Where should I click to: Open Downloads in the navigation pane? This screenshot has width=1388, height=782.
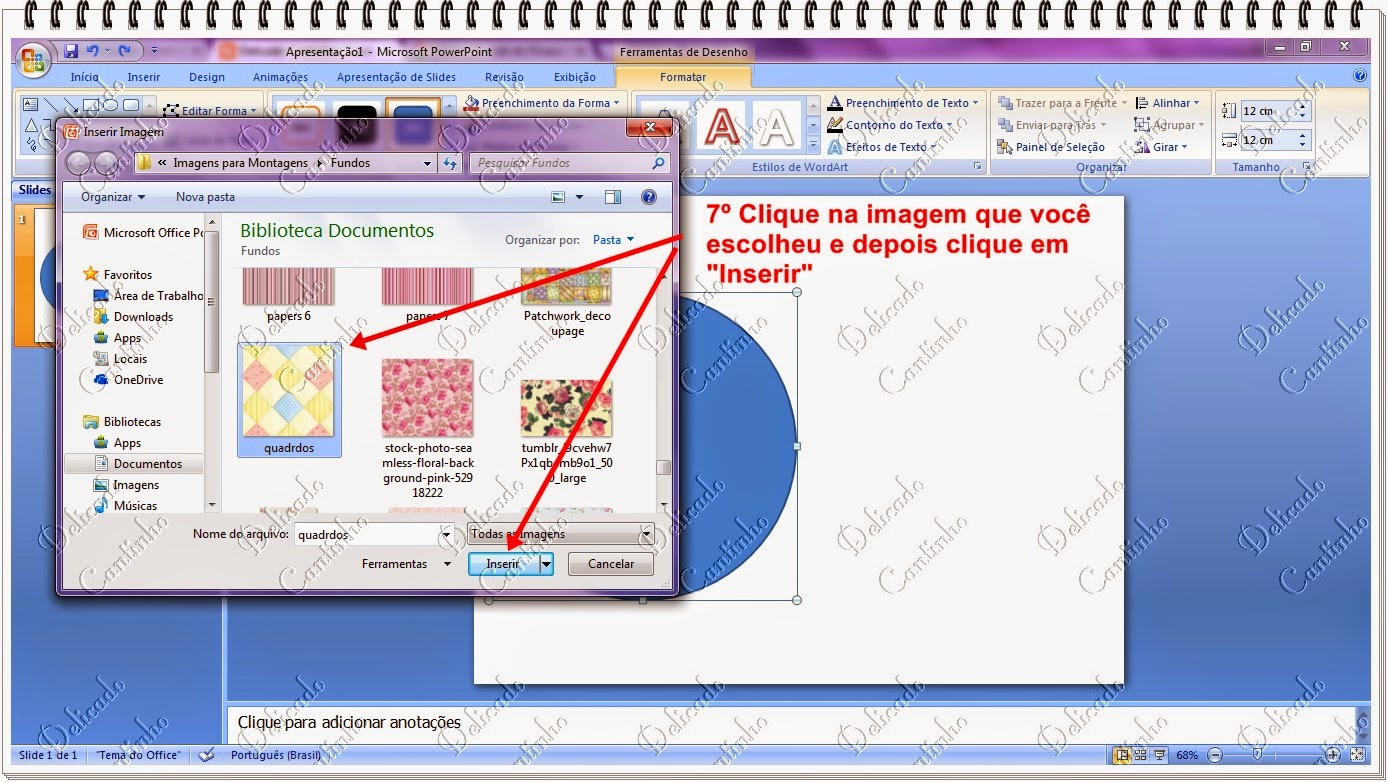click(134, 317)
